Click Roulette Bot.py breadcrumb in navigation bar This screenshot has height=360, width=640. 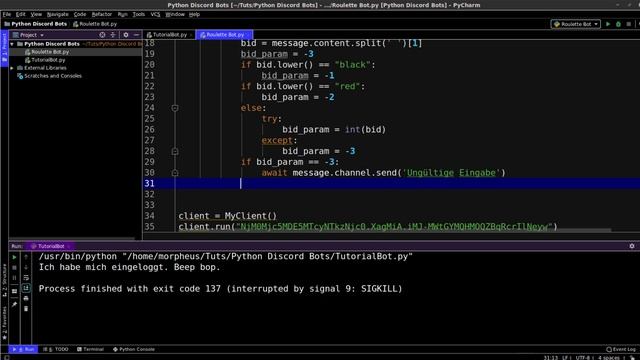pyautogui.click(x=95, y=24)
